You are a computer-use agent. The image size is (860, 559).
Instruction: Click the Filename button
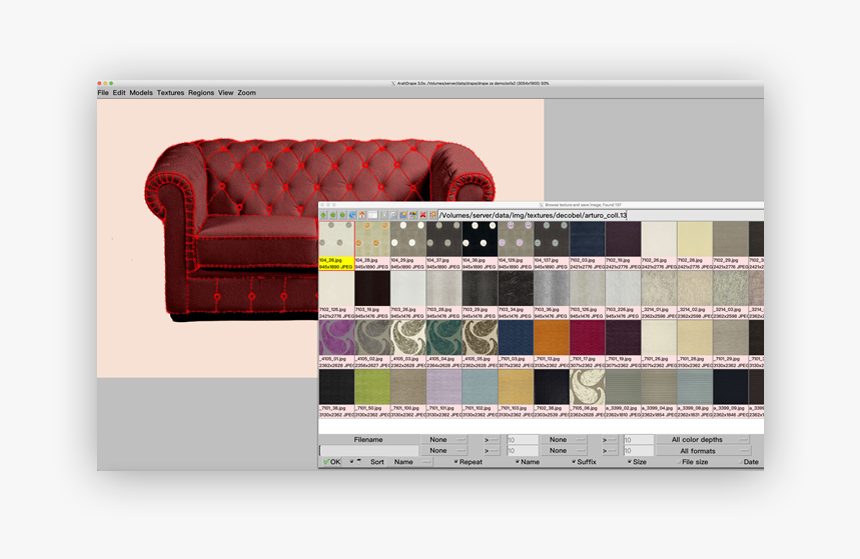369,439
